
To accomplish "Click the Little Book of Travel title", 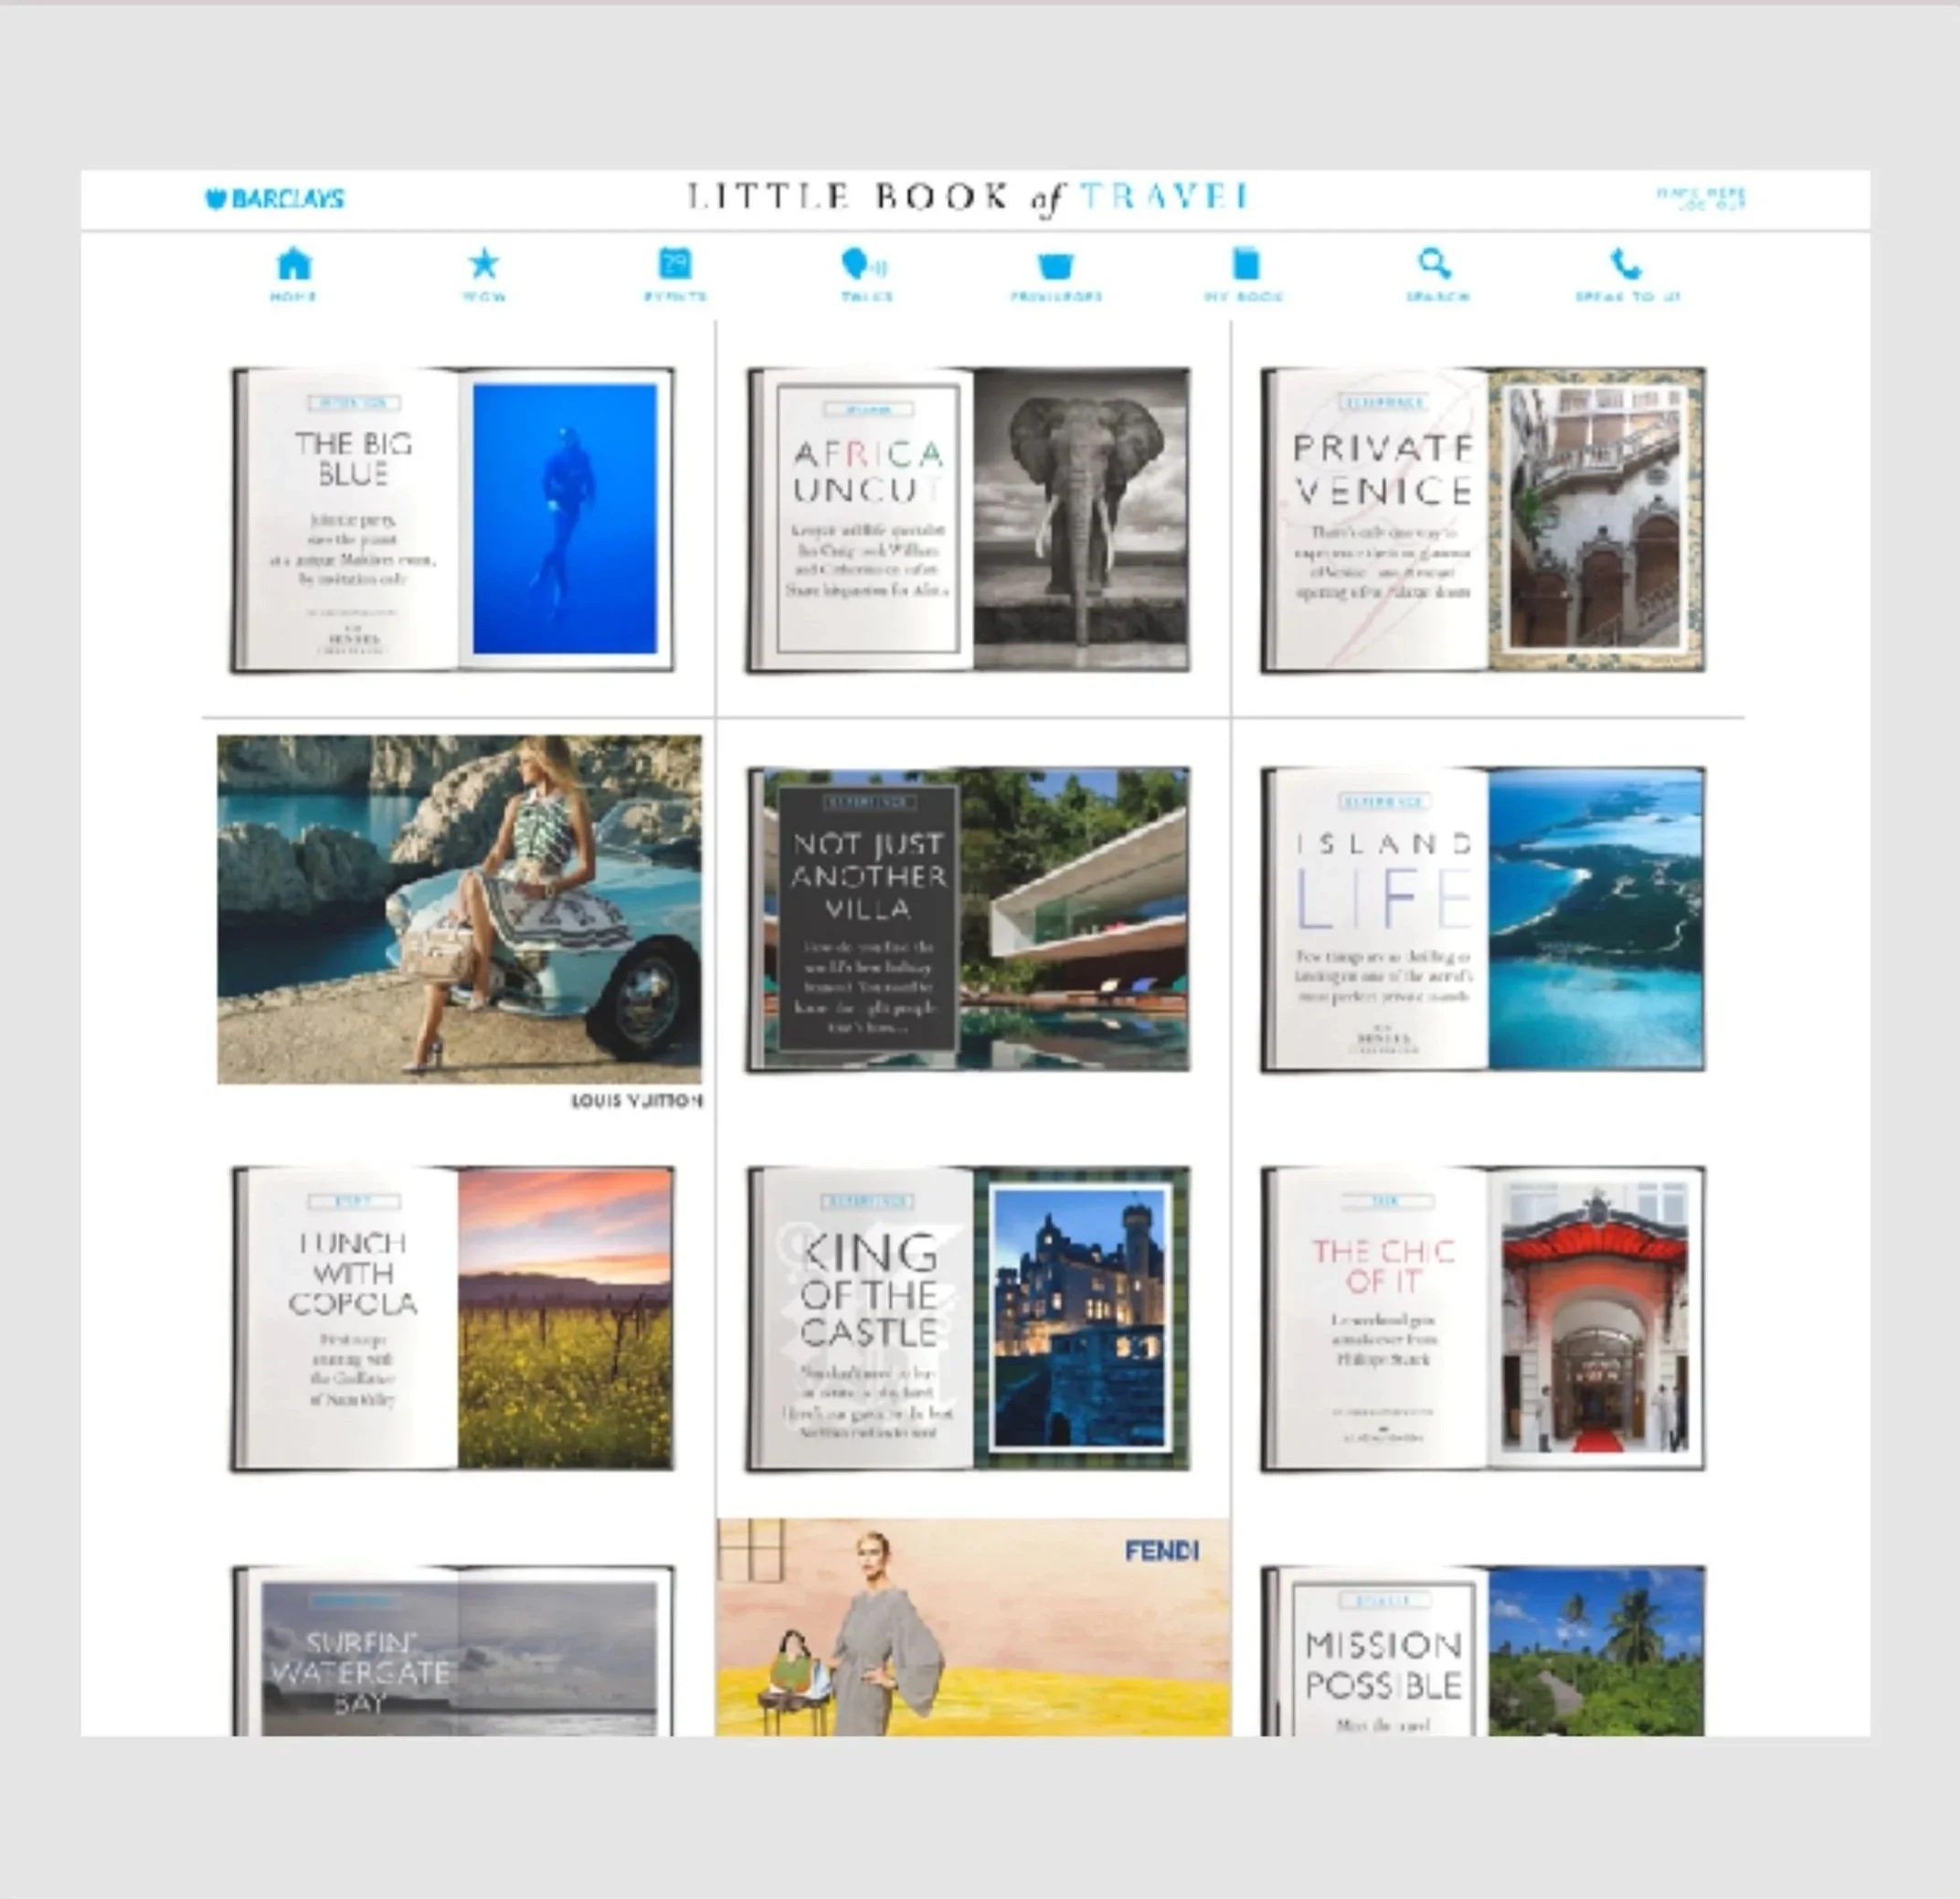I will (x=969, y=197).
